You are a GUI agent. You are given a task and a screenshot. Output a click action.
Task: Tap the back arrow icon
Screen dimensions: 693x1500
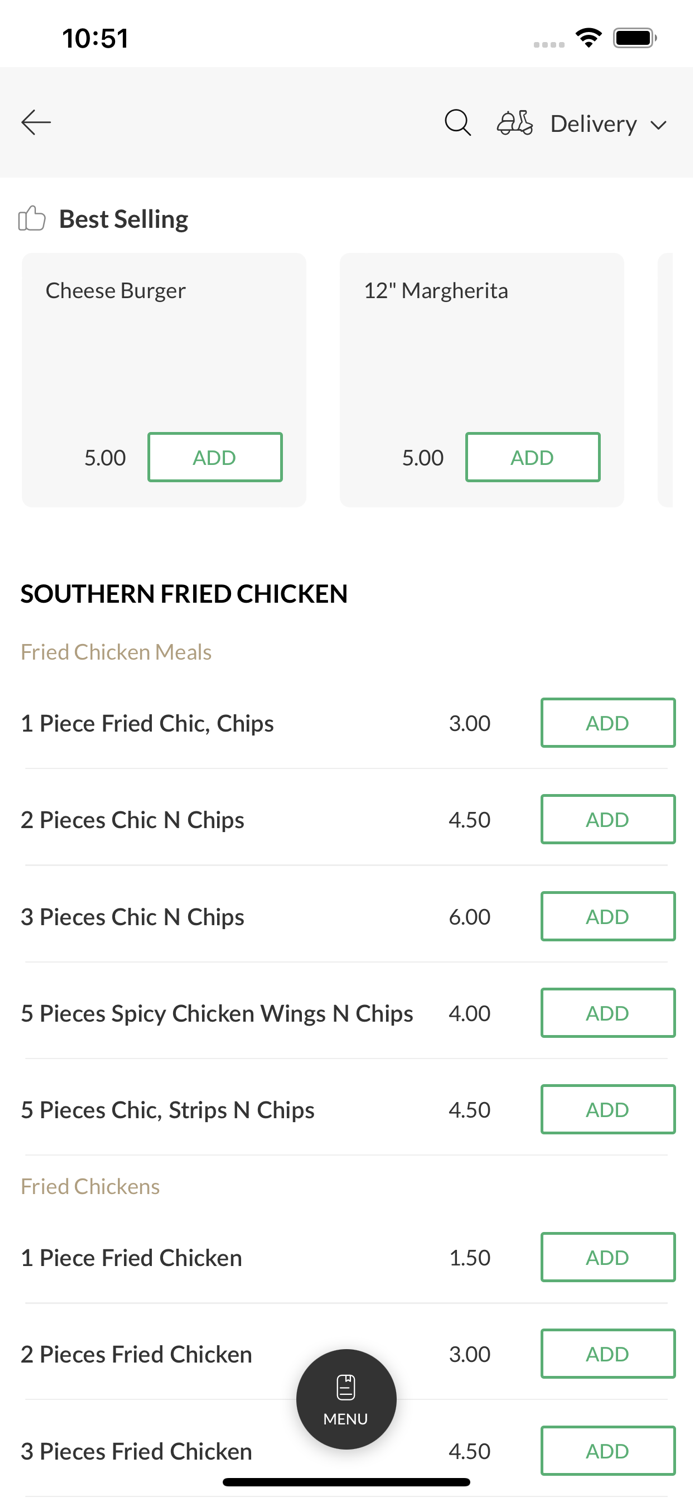36,122
